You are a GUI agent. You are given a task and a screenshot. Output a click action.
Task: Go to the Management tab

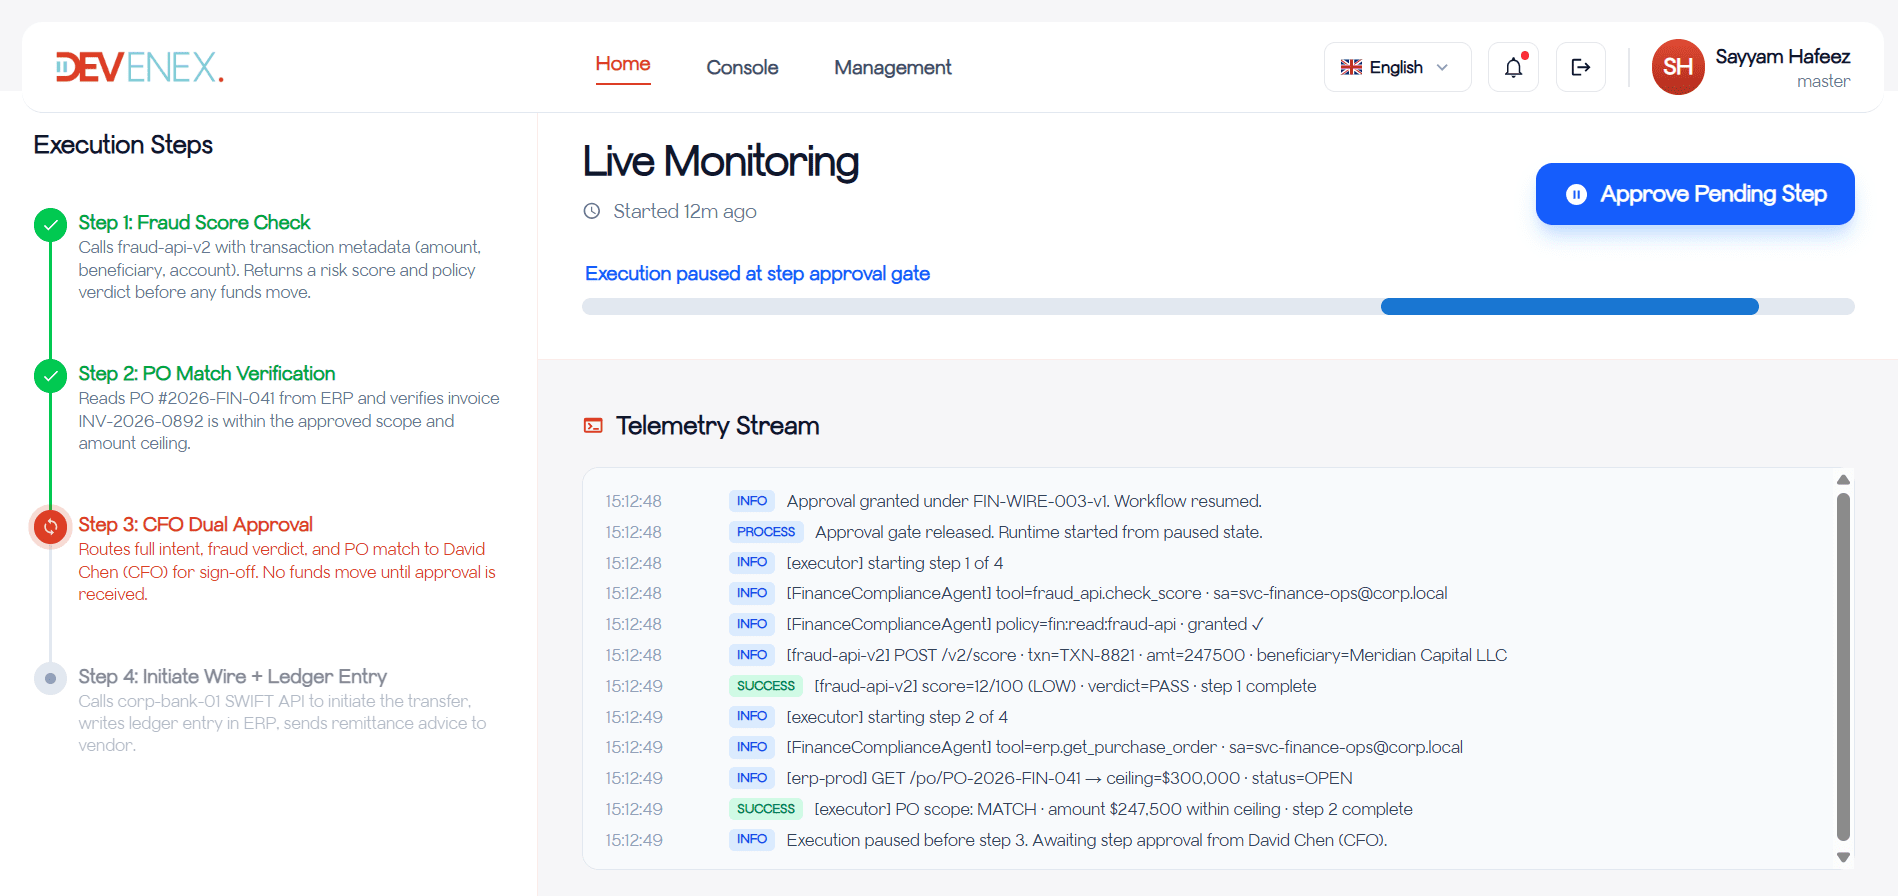pyautogui.click(x=892, y=67)
